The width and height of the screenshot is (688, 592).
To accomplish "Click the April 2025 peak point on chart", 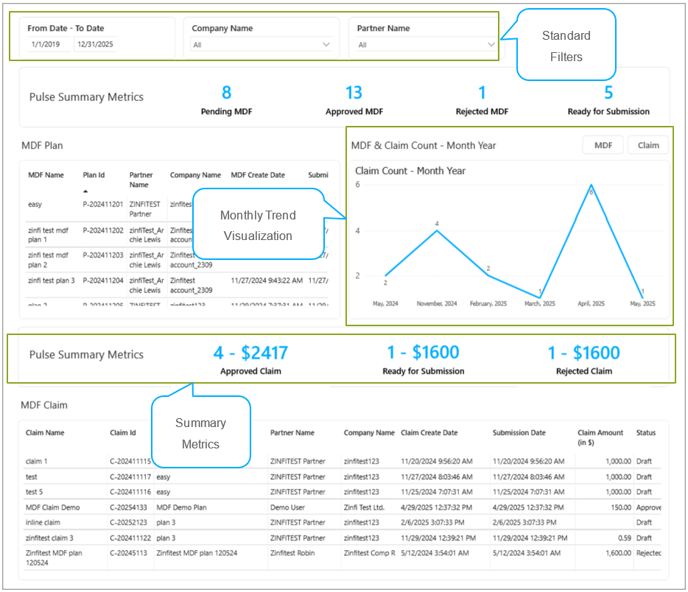I will pyautogui.click(x=592, y=186).
